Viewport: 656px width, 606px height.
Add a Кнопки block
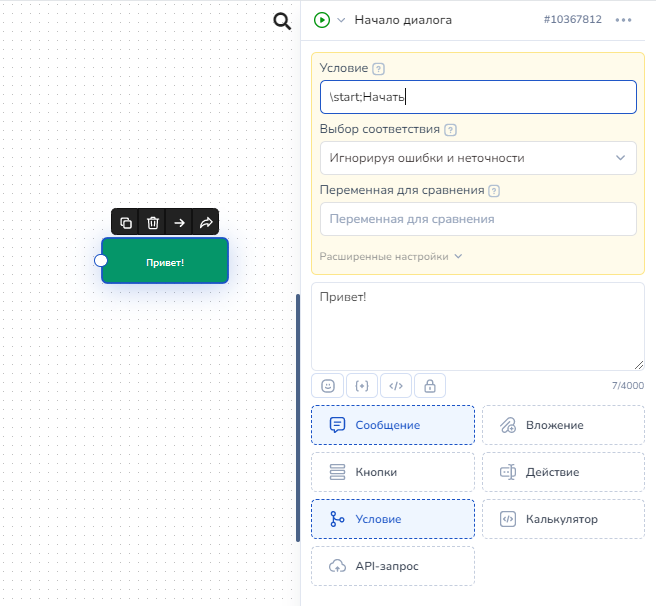click(x=393, y=472)
